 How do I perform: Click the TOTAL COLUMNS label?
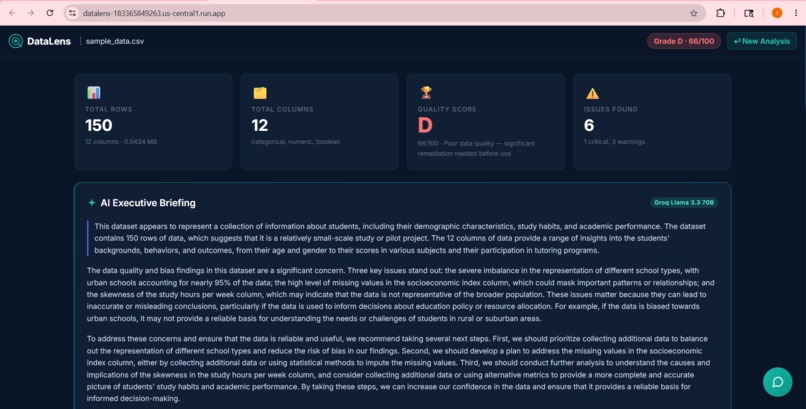click(x=282, y=109)
